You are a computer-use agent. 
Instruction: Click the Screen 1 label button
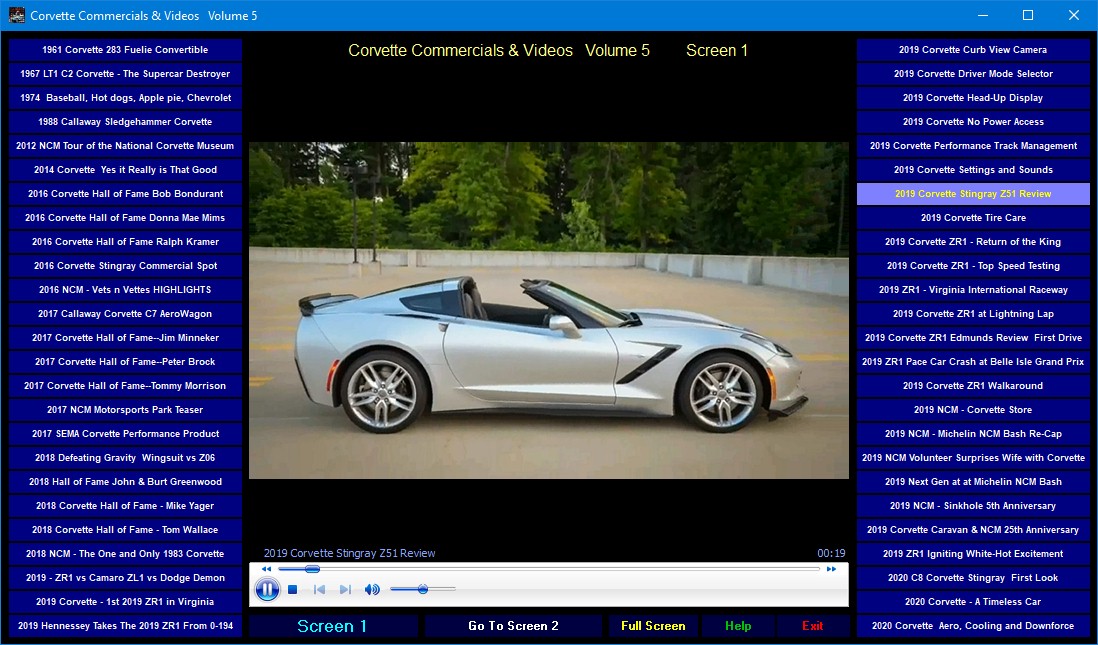[x=333, y=626]
